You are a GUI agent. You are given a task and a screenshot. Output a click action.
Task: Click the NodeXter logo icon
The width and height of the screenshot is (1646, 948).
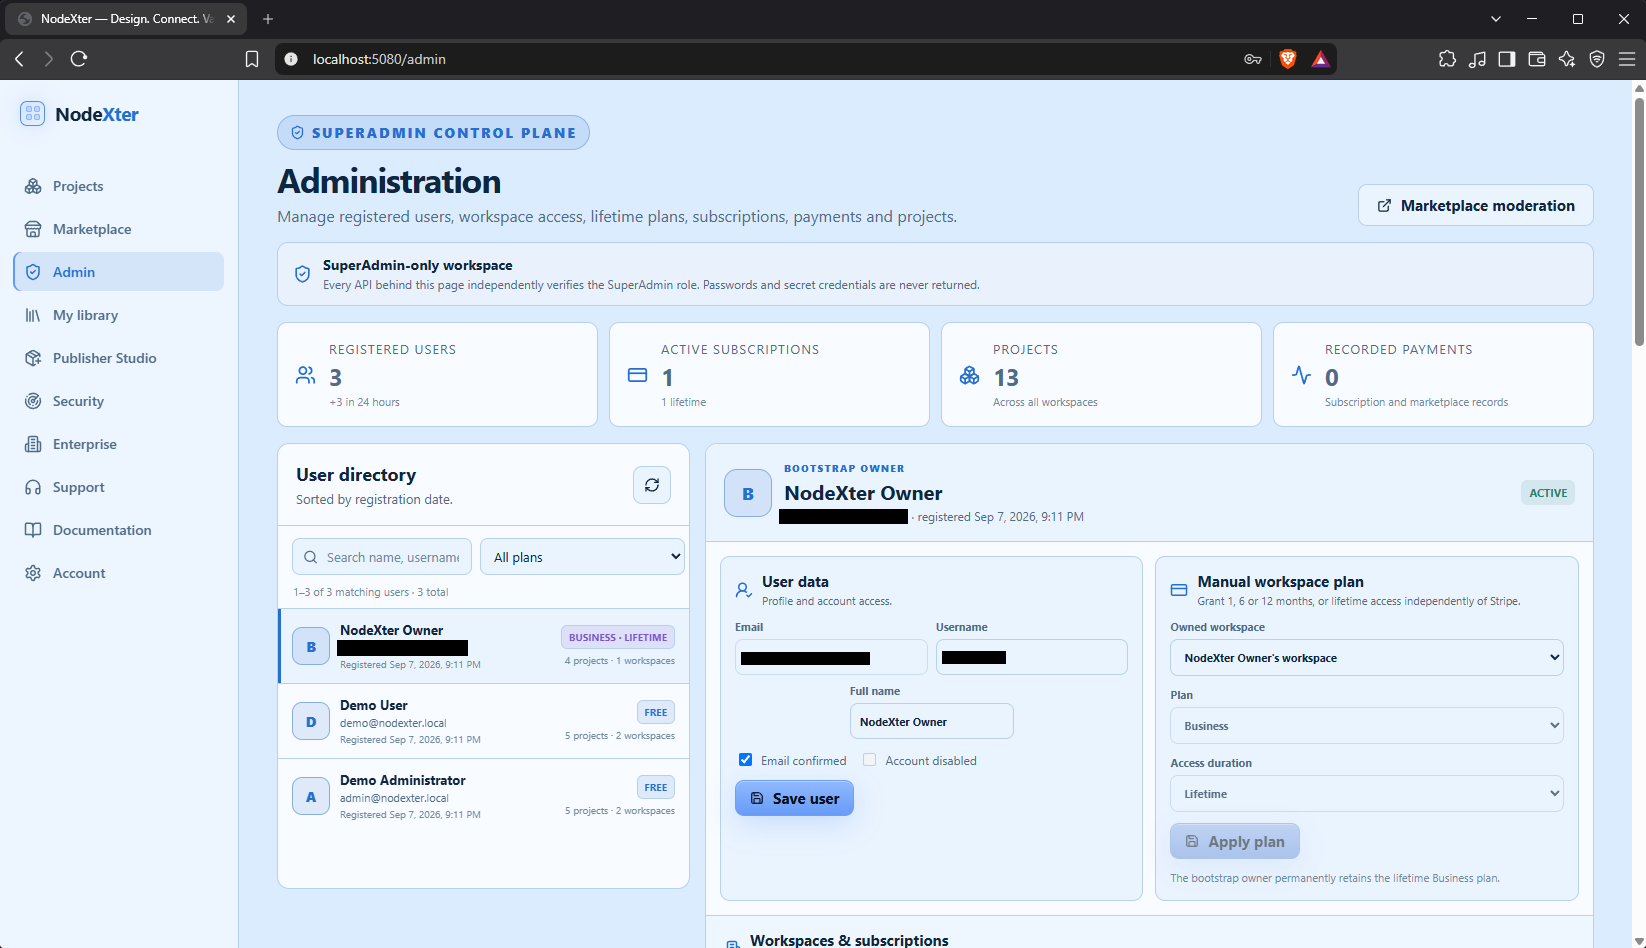tap(33, 114)
